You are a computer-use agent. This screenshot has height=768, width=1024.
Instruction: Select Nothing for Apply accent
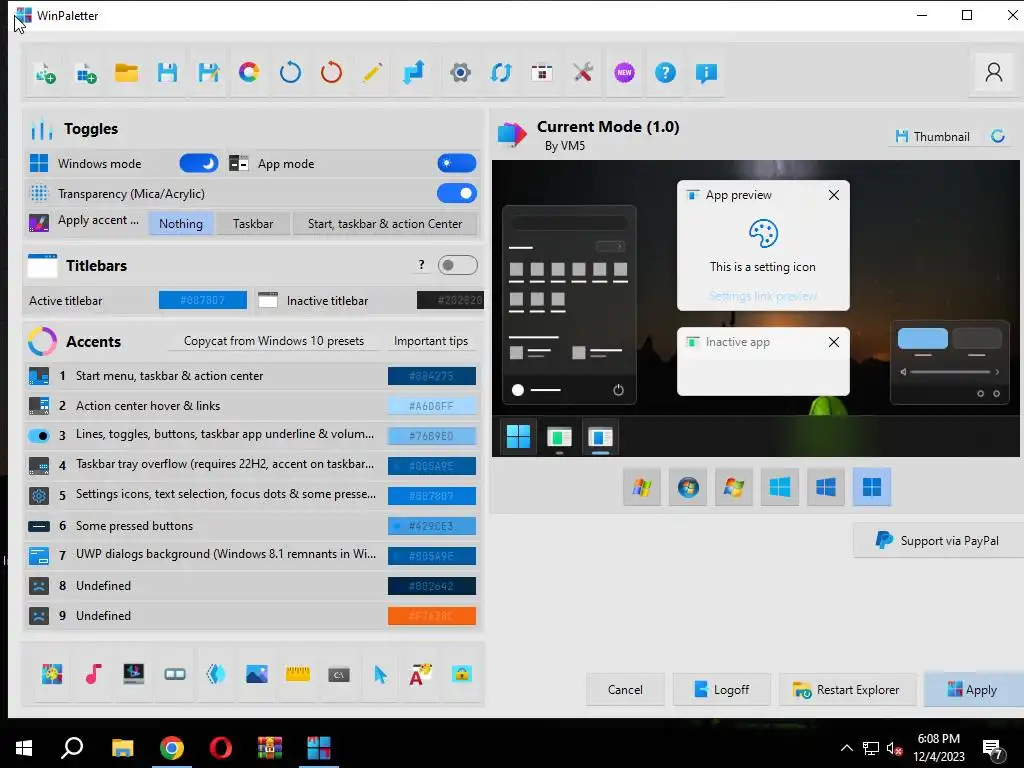point(181,224)
